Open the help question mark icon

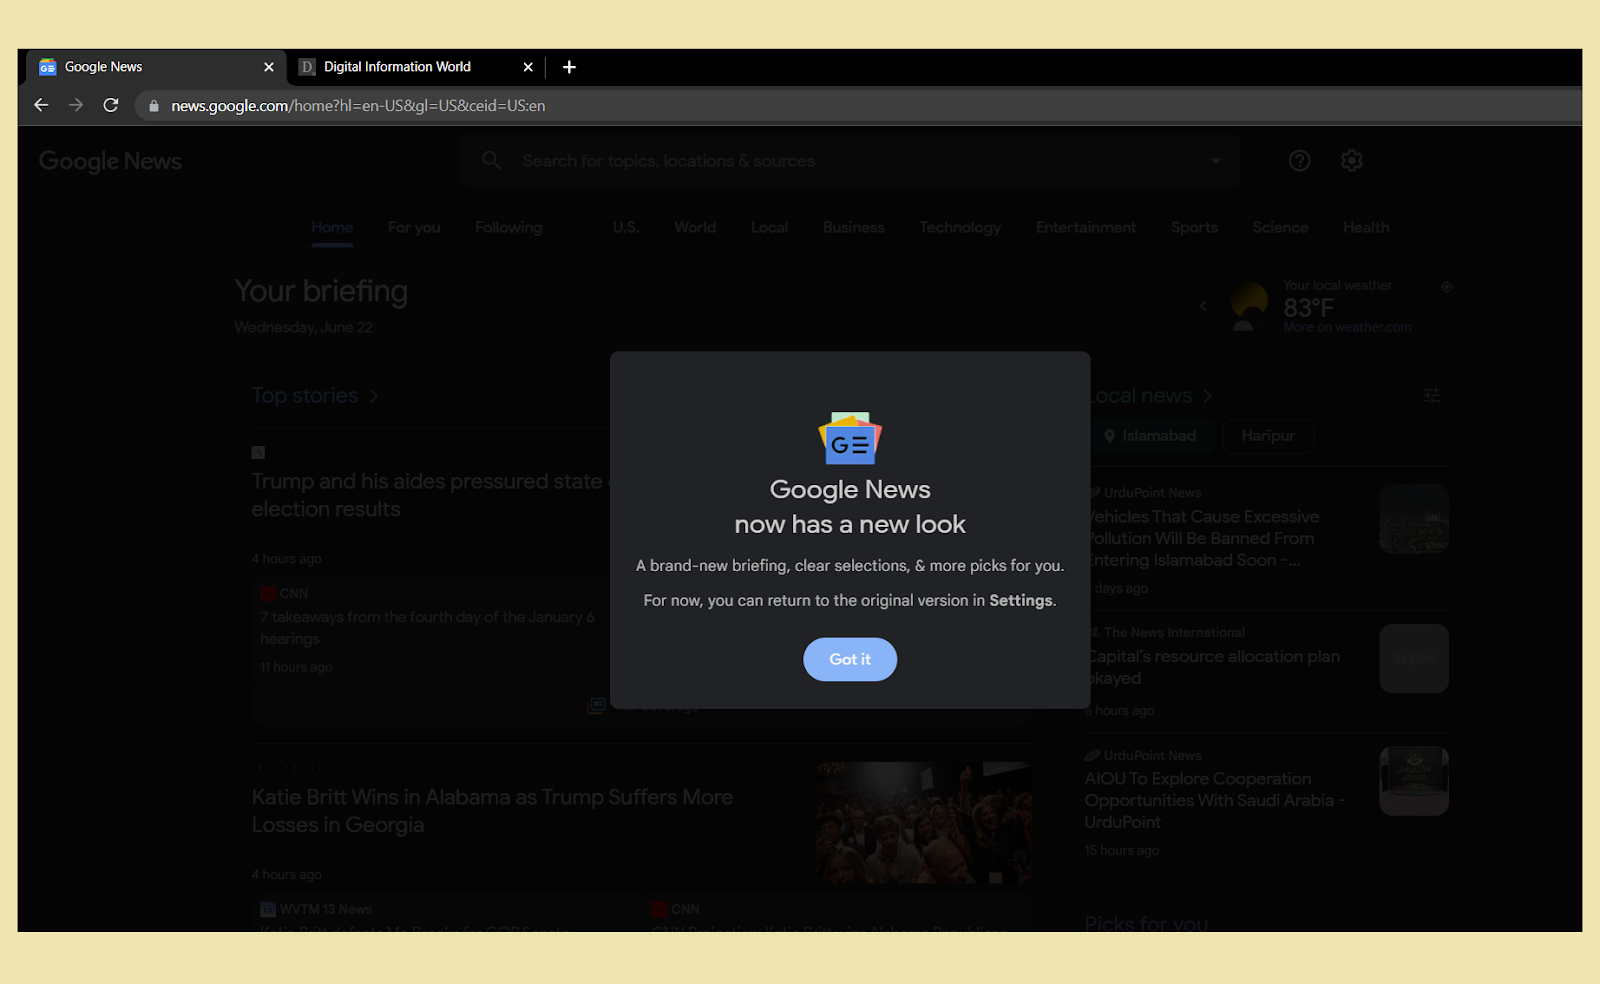point(1299,161)
